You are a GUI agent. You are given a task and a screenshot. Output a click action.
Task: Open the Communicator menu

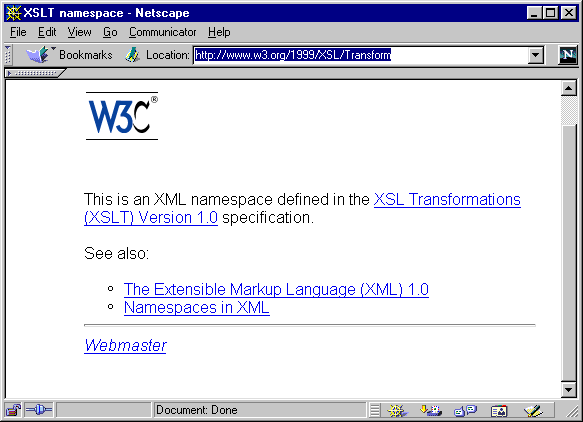coord(162,32)
